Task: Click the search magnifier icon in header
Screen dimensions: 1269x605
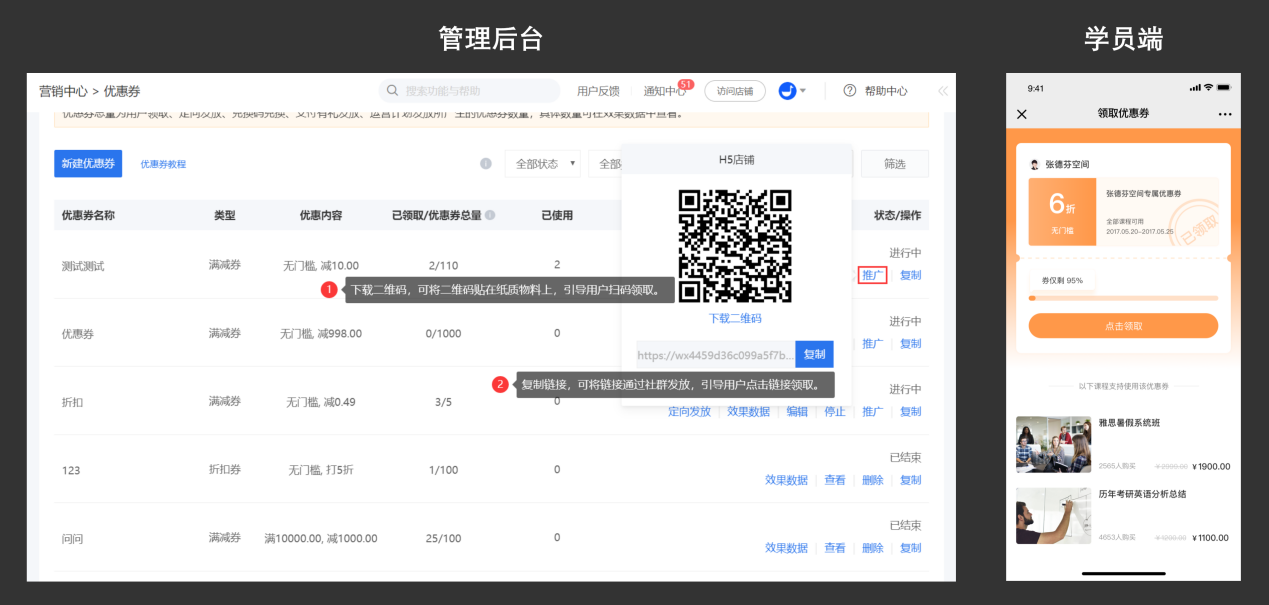Action: [393, 91]
